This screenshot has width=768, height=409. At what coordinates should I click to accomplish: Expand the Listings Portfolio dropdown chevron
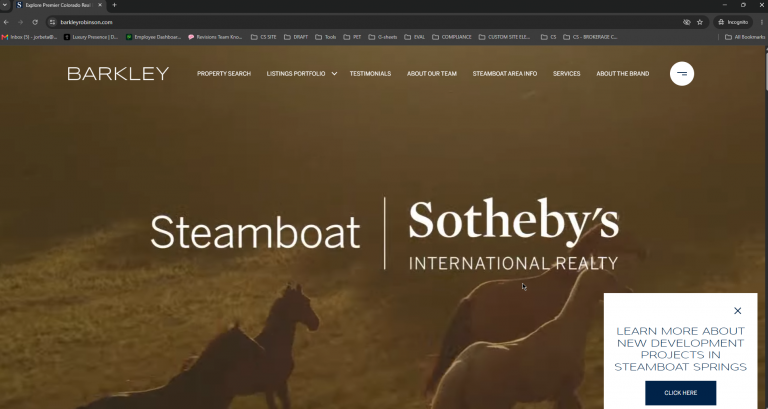[334, 74]
